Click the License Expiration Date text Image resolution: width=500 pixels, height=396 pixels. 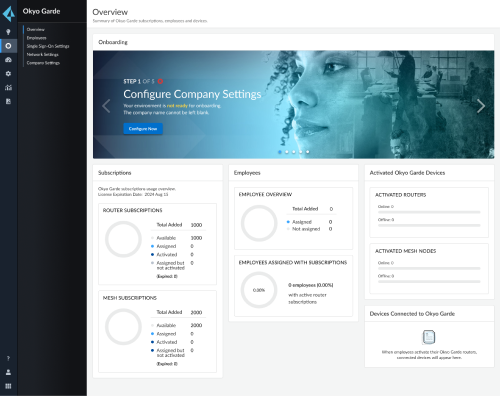[133, 194]
